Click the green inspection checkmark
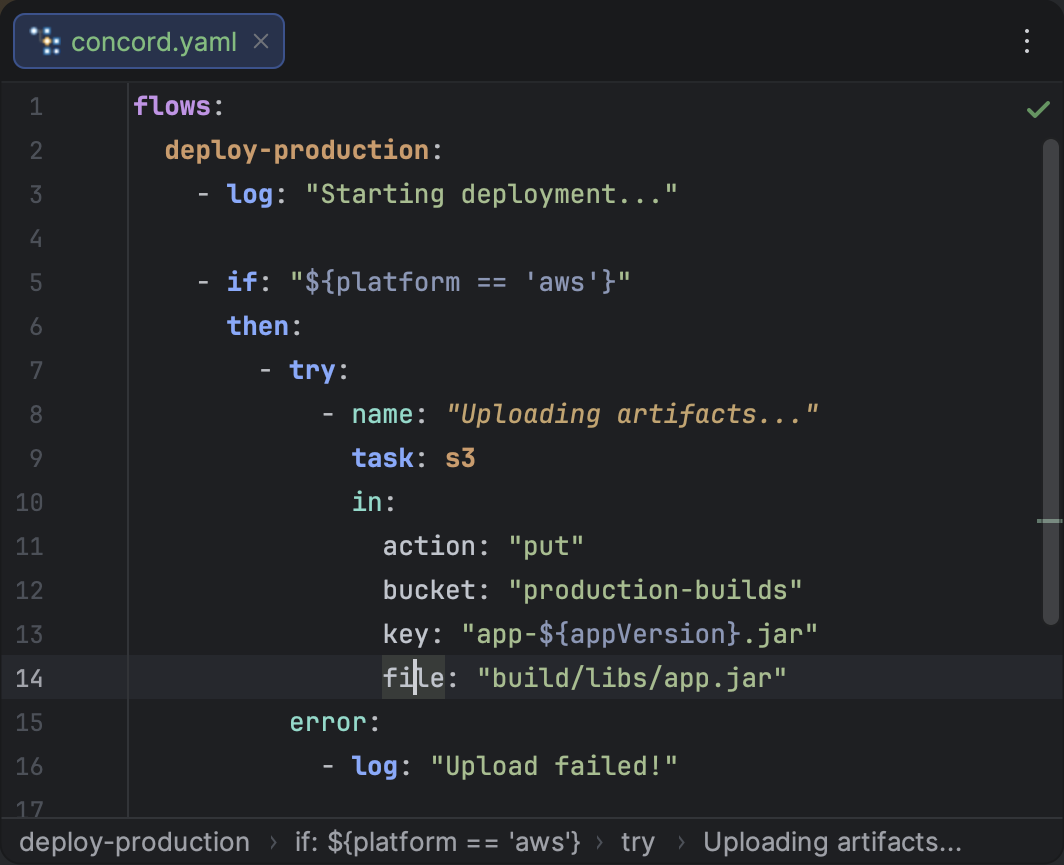The image size is (1064, 865). 1038,109
